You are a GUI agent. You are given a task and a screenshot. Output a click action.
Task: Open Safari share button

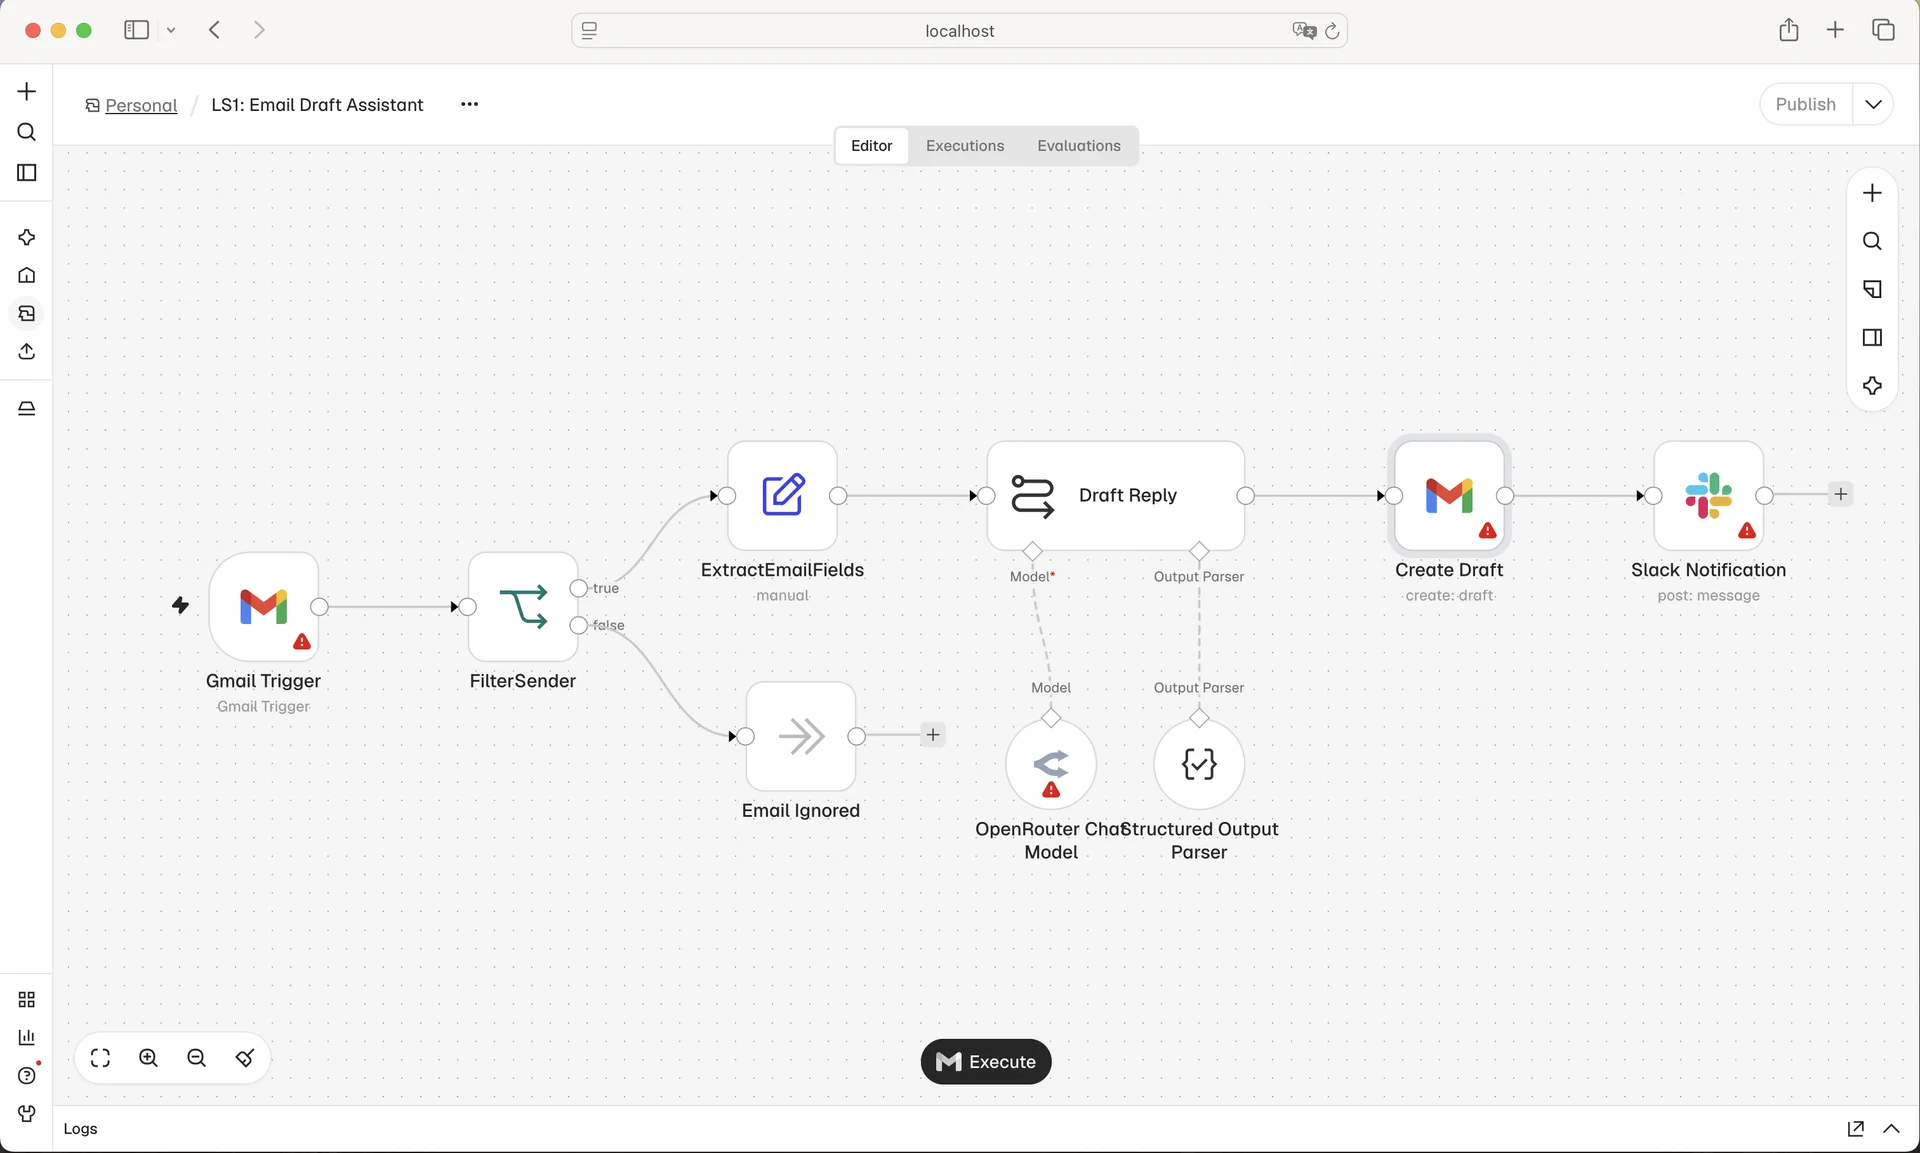[1788, 30]
